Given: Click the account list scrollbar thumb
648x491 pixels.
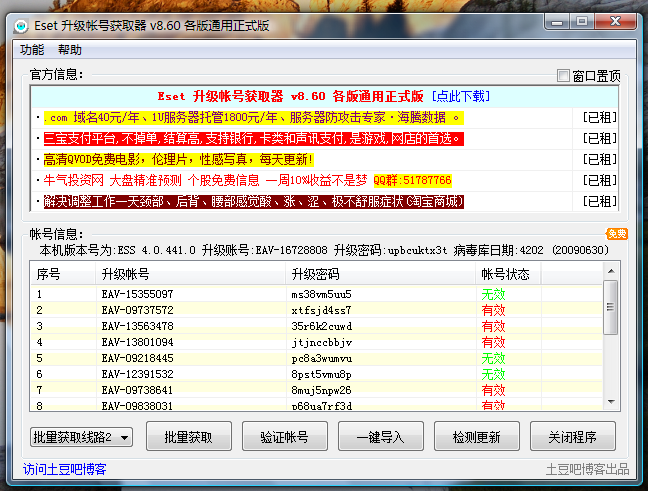Looking at the screenshot, I should click(x=610, y=307).
